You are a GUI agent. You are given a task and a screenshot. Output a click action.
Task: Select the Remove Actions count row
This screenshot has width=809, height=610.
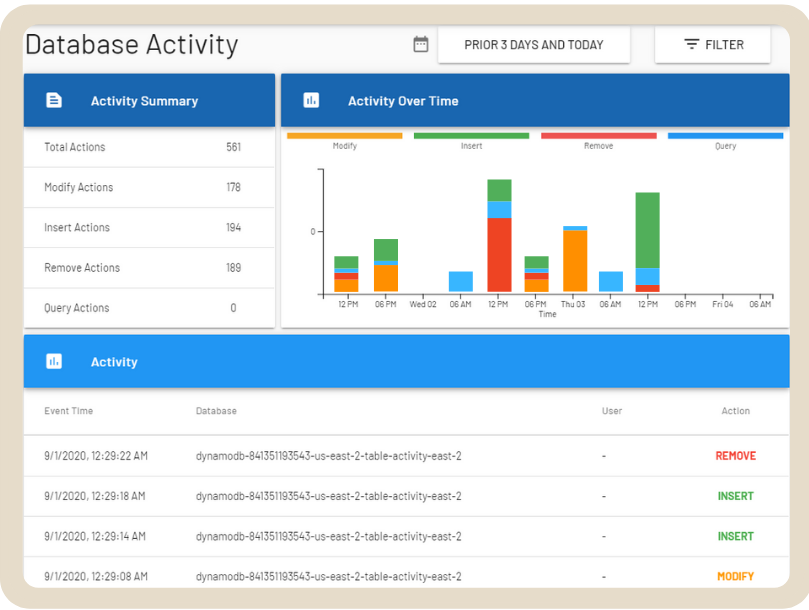tap(149, 268)
